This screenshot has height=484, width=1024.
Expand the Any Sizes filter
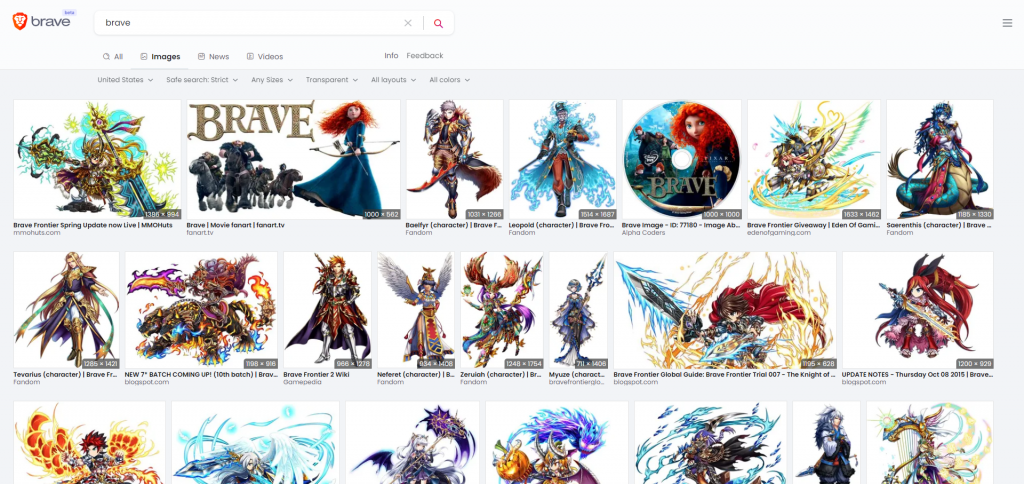(273, 80)
